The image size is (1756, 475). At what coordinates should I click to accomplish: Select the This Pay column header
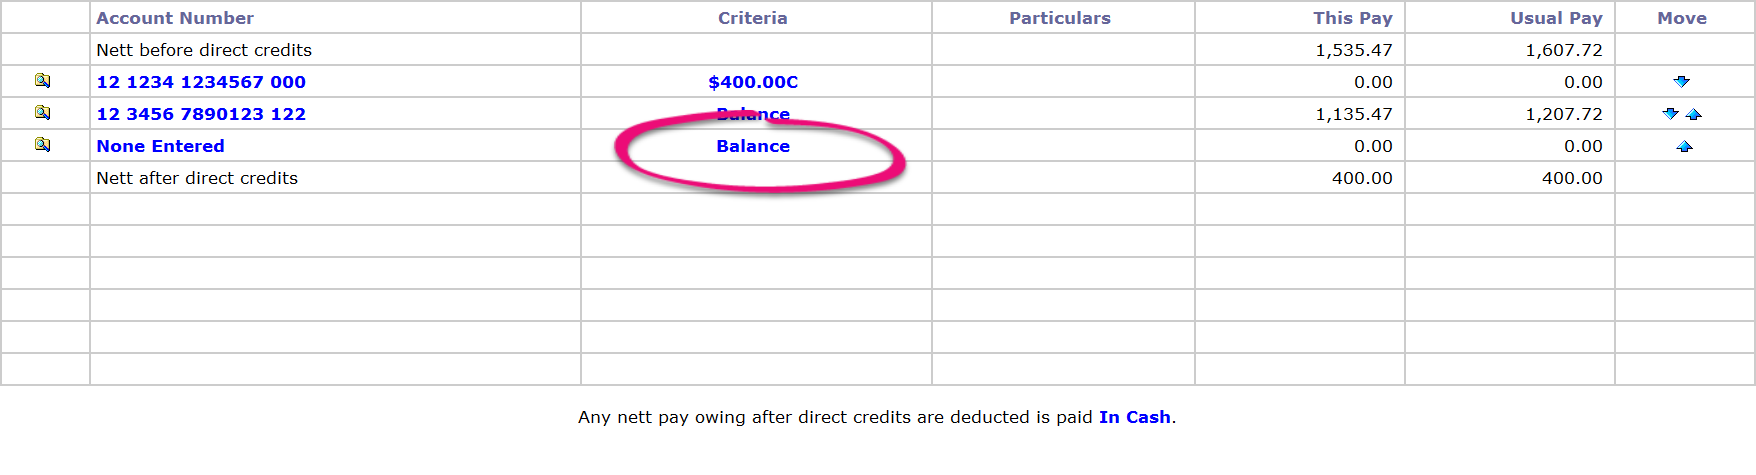1353,18
